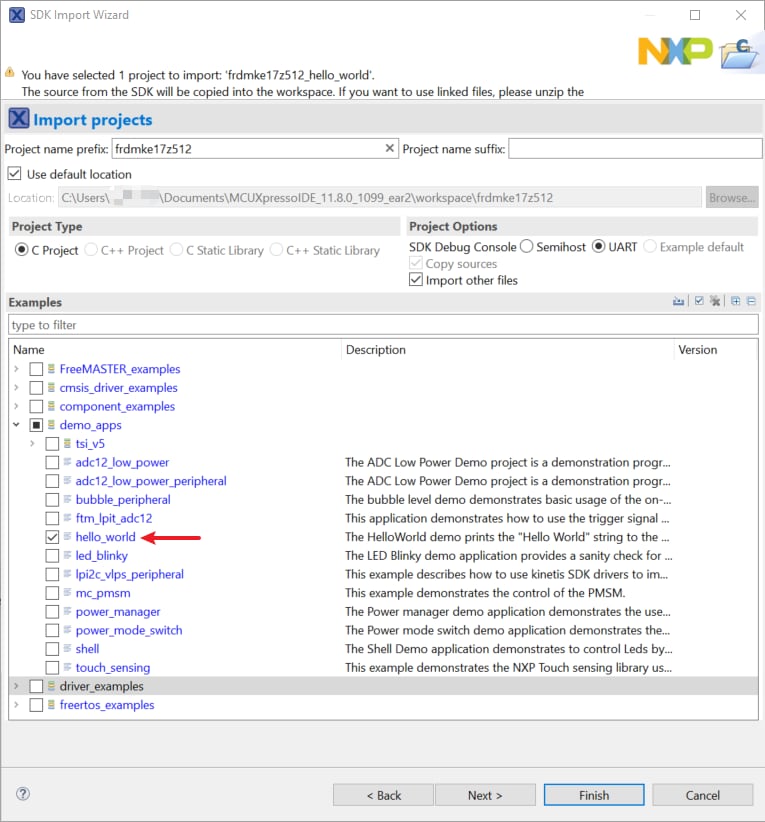This screenshot has width=765, height=822.
Task: Select Semihost debug console option
Action: 525,247
